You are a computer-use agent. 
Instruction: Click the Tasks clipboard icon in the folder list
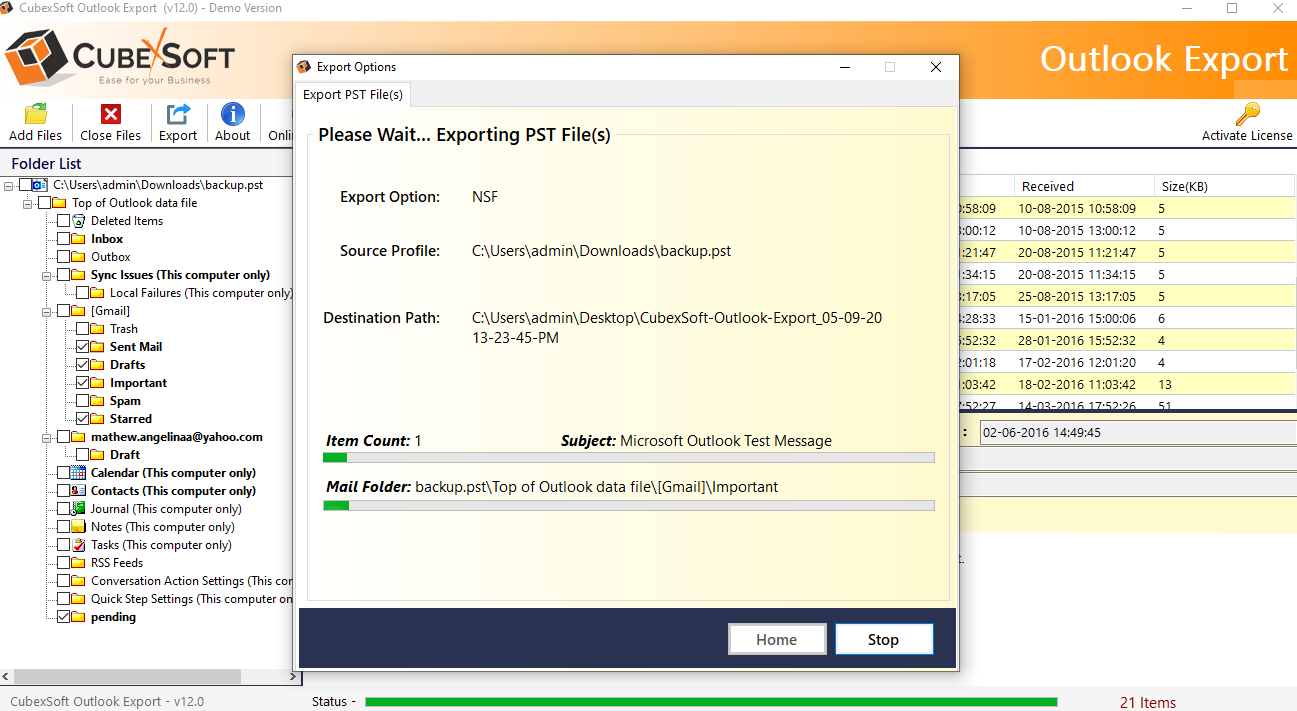coord(78,545)
